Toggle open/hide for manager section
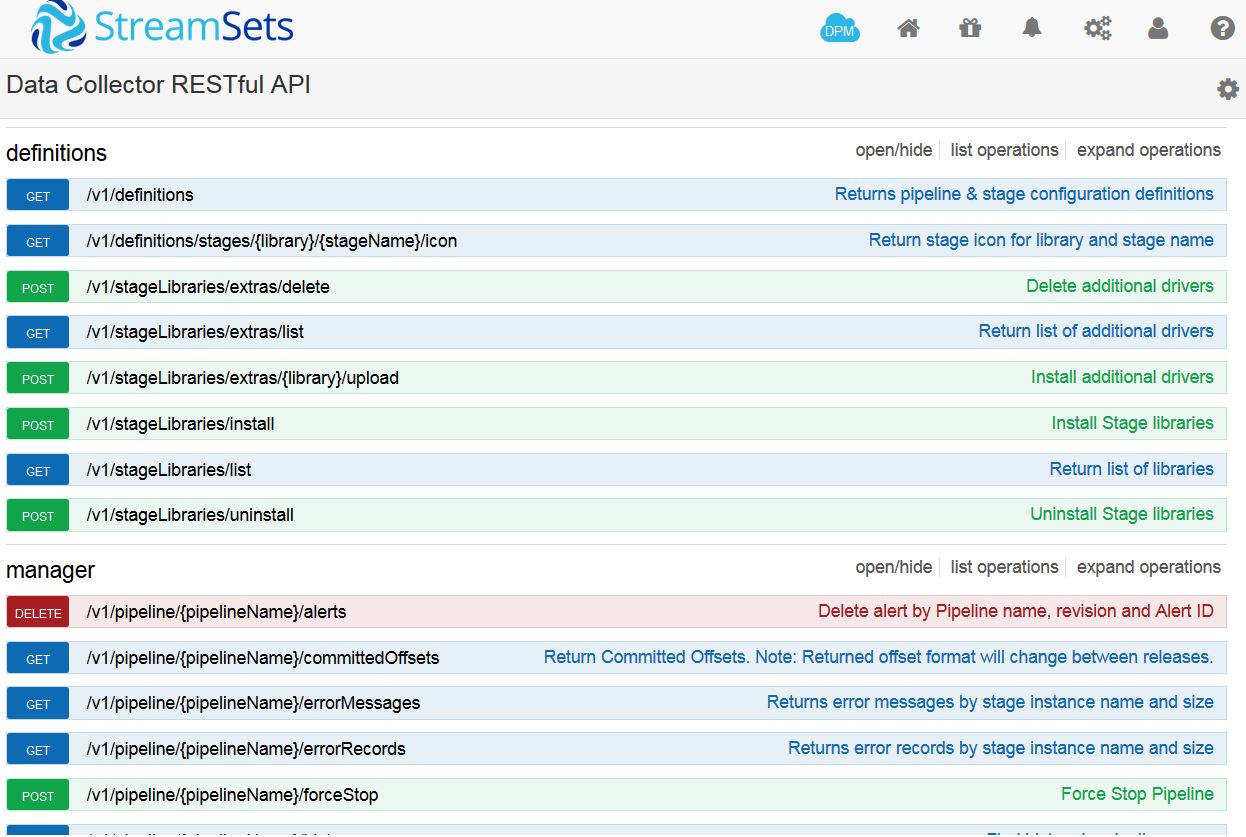The width and height of the screenshot is (1246, 837). pos(893,567)
